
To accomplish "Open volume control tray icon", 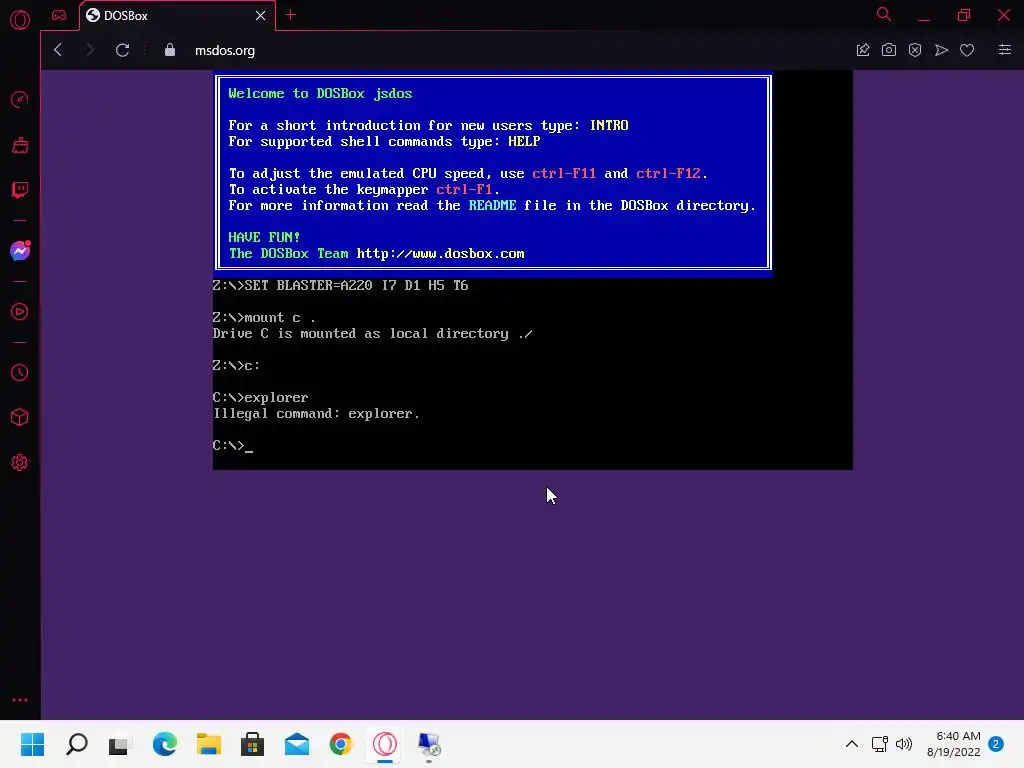I will click(904, 744).
